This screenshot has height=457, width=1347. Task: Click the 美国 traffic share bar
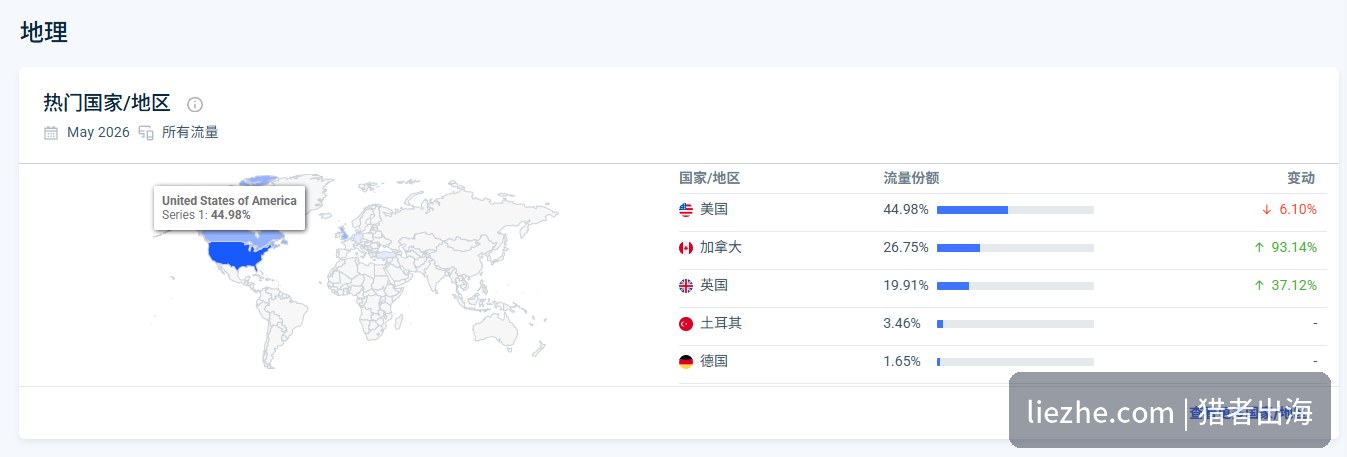[1015, 210]
